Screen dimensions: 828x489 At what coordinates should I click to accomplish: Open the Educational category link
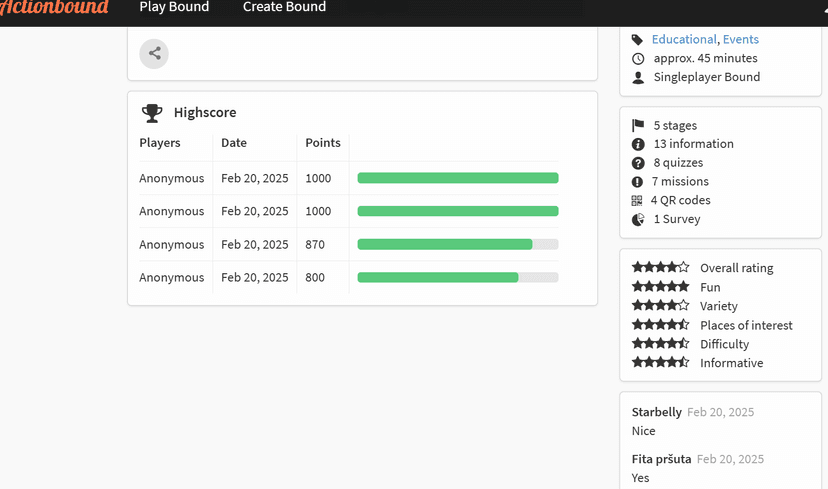click(684, 40)
